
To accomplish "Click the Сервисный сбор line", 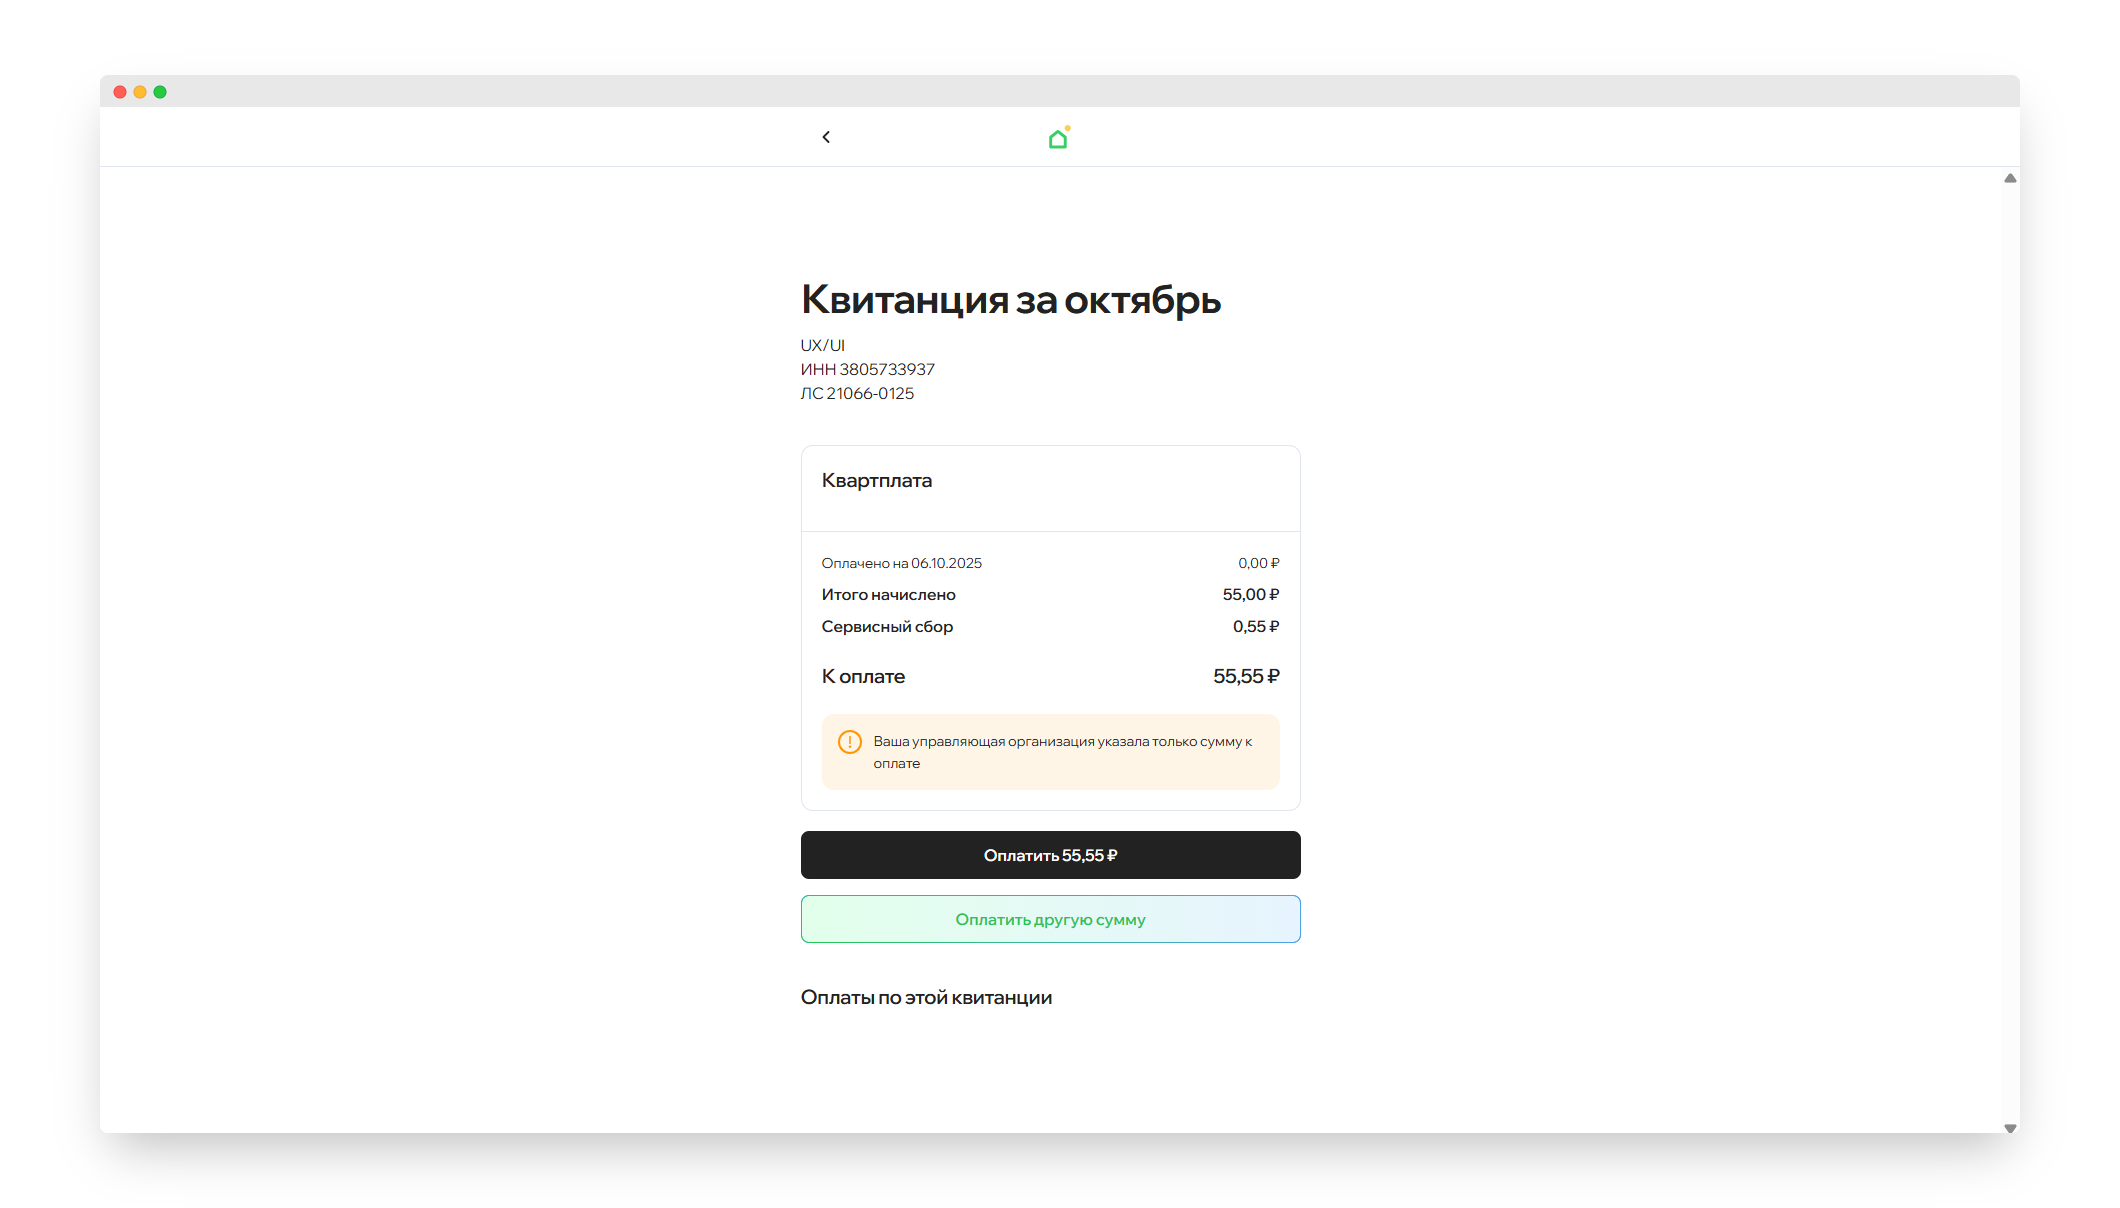I will tap(887, 626).
